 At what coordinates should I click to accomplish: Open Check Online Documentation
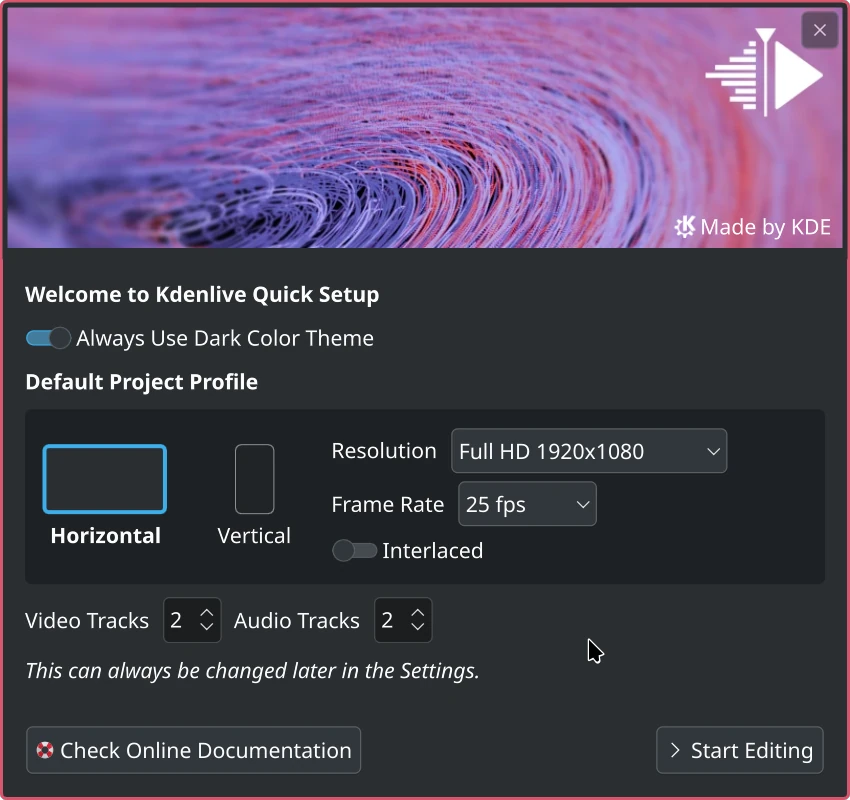(x=194, y=750)
